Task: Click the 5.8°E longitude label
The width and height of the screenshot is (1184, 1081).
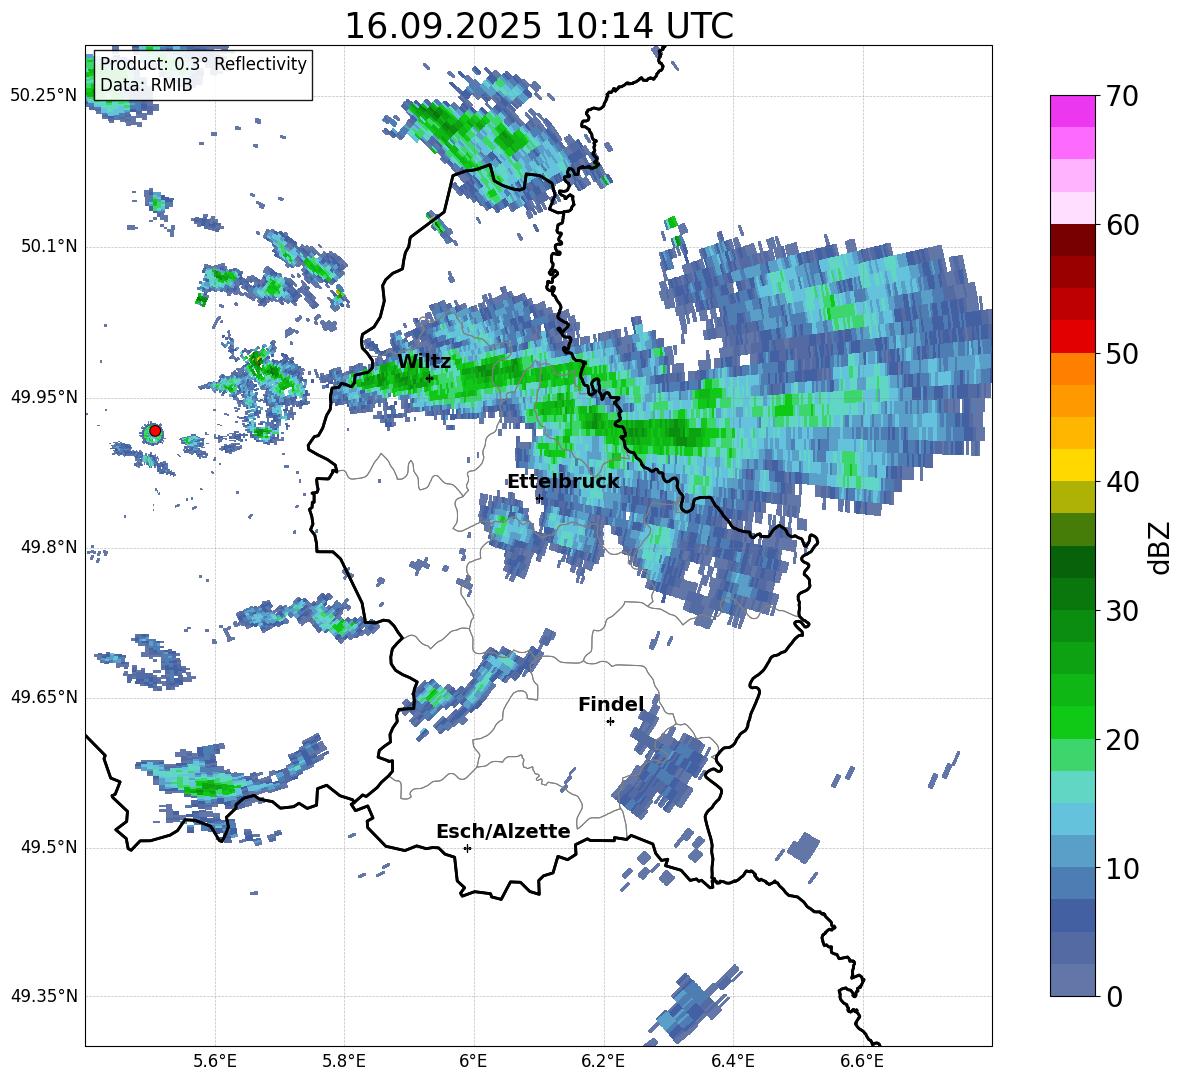Action: point(344,1061)
